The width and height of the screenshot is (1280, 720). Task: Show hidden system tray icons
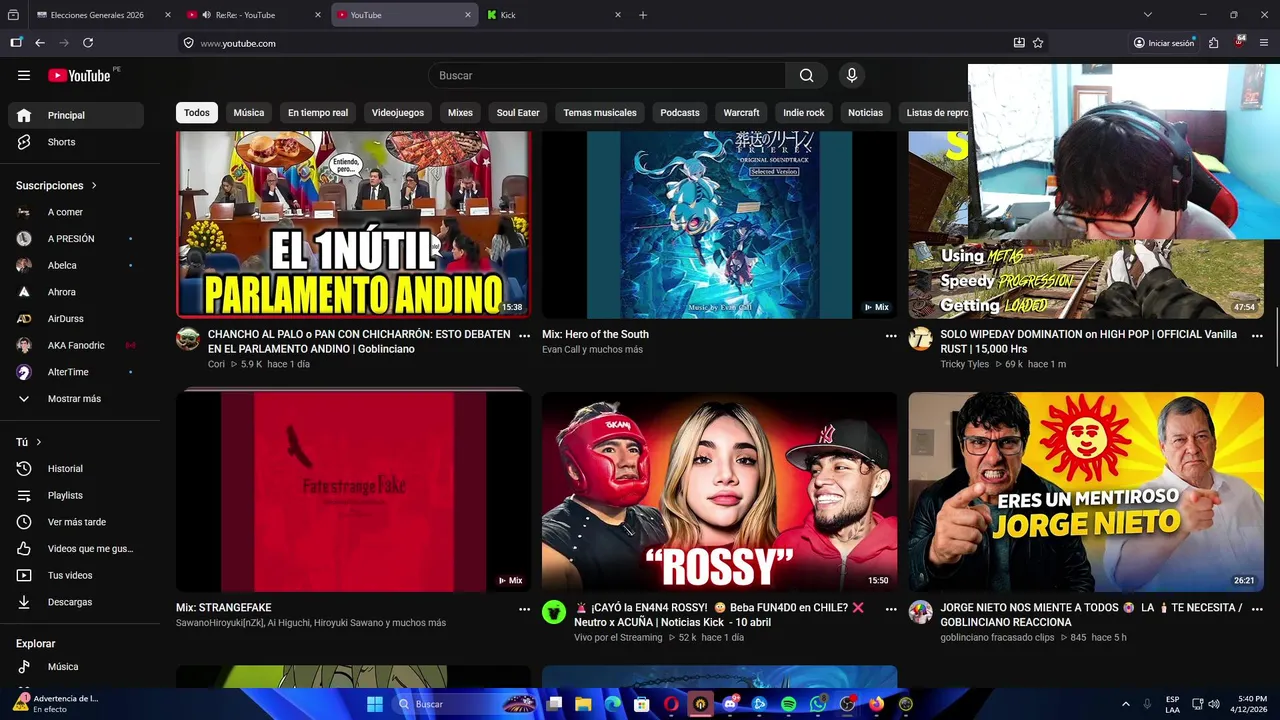coord(1125,704)
